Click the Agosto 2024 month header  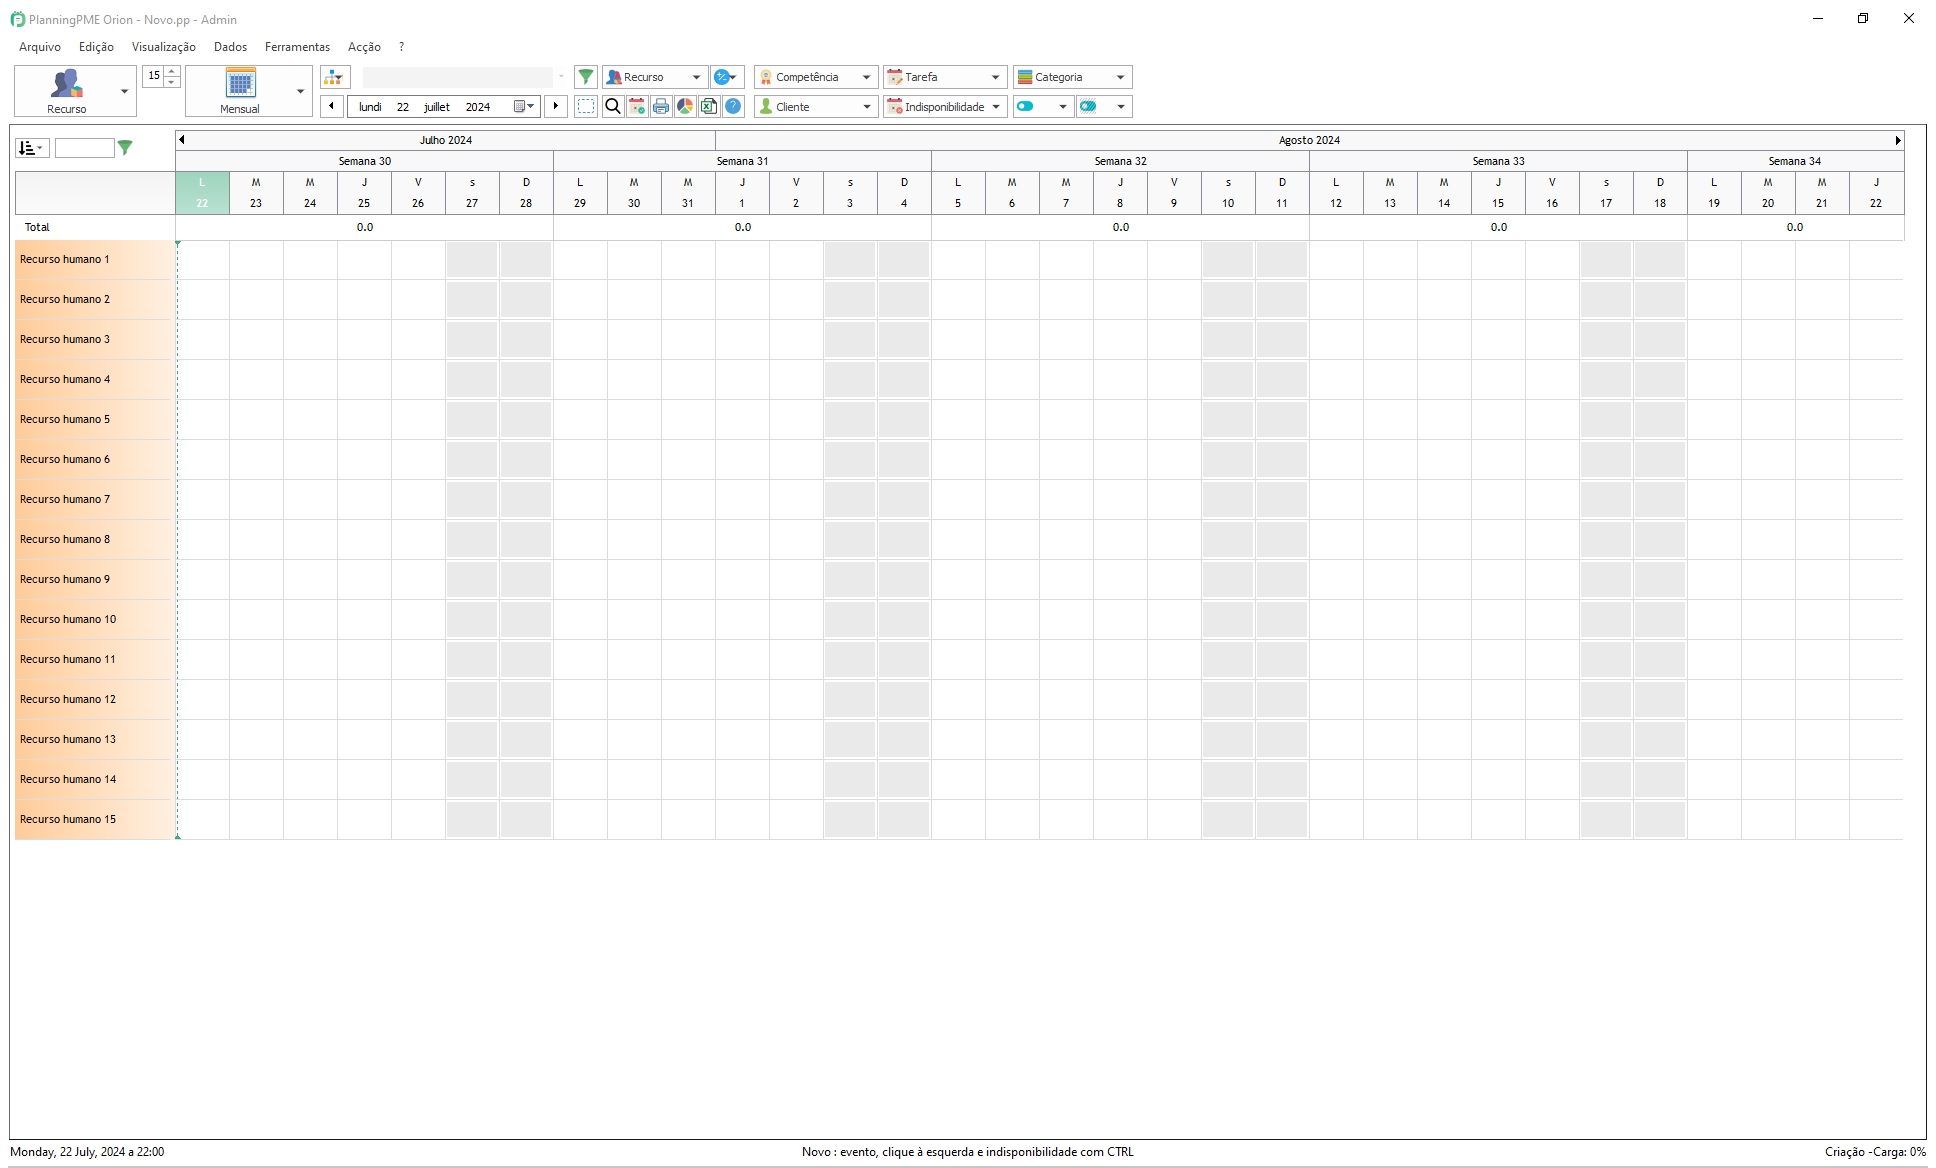click(1309, 140)
